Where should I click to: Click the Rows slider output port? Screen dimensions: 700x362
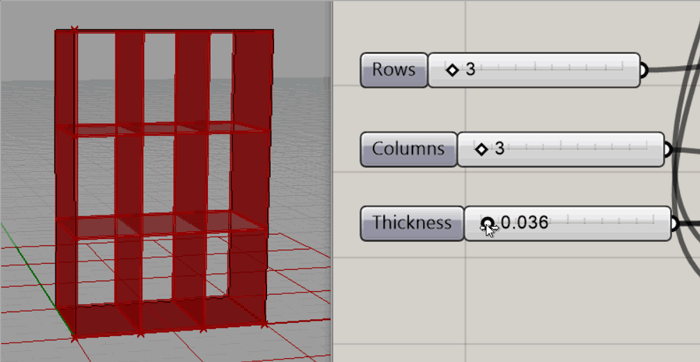coord(643,70)
